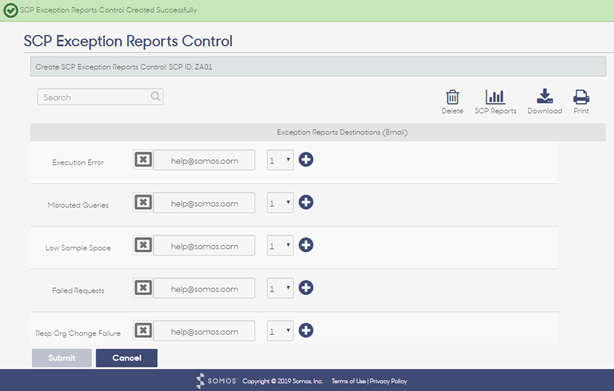Click the Print icon
This screenshot has height=391, width=614.
tap(581, 97)
